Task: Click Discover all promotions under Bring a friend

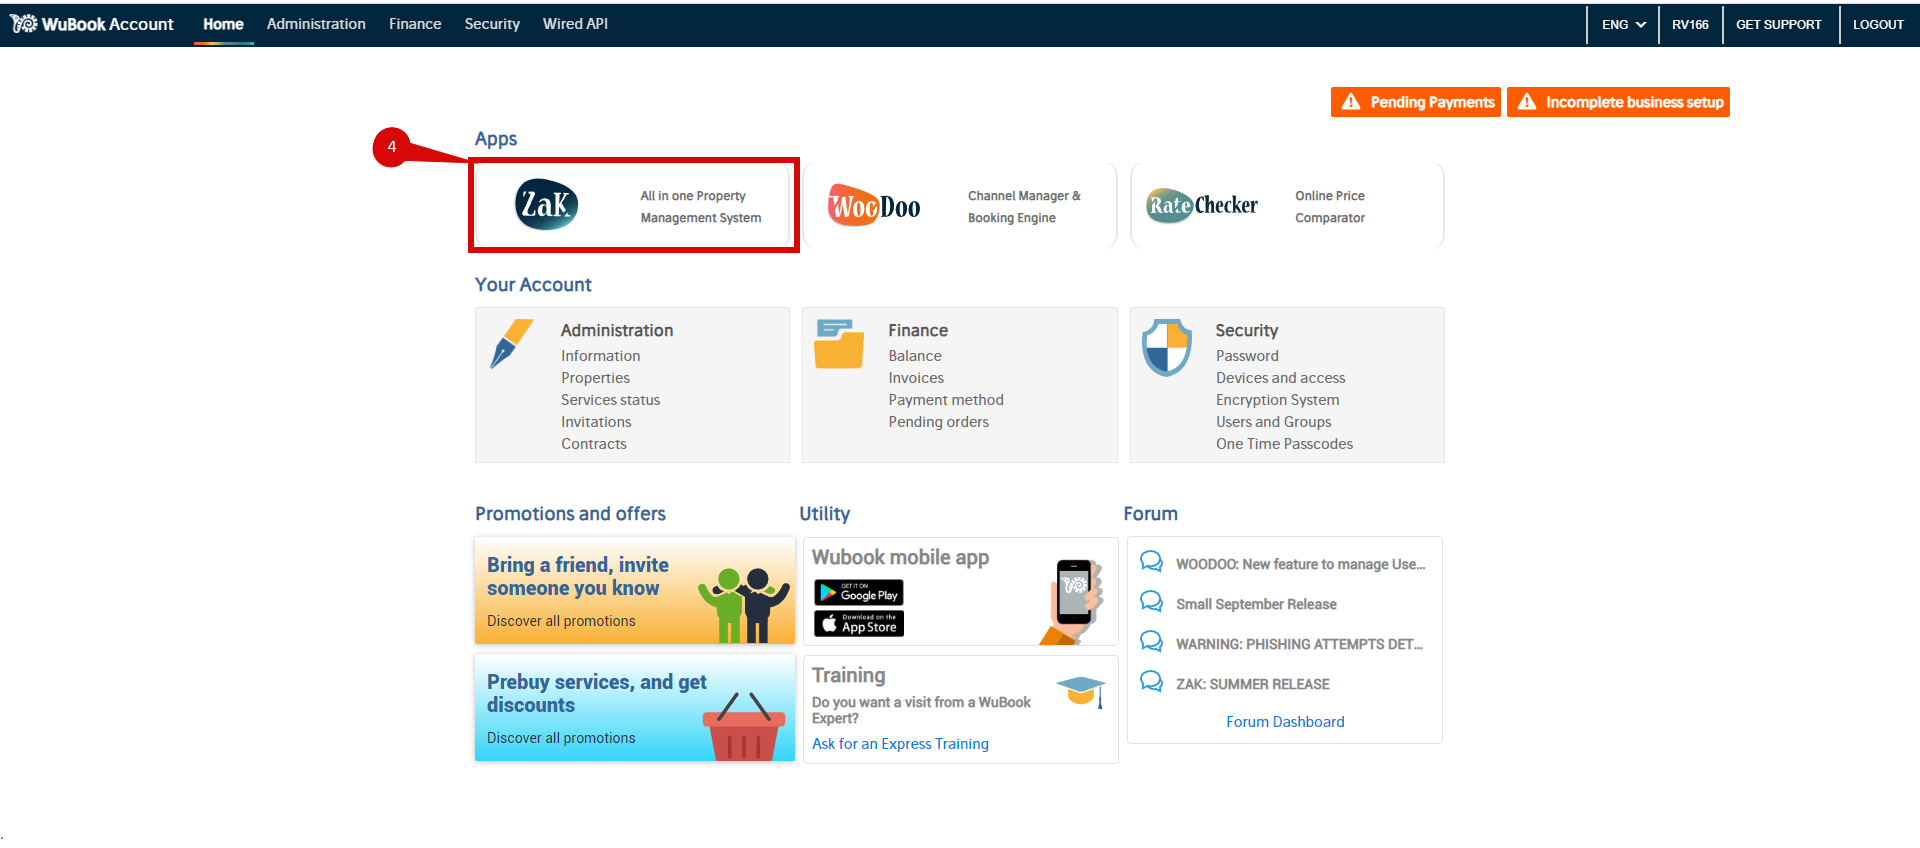Action: click(x=561, y=621)
